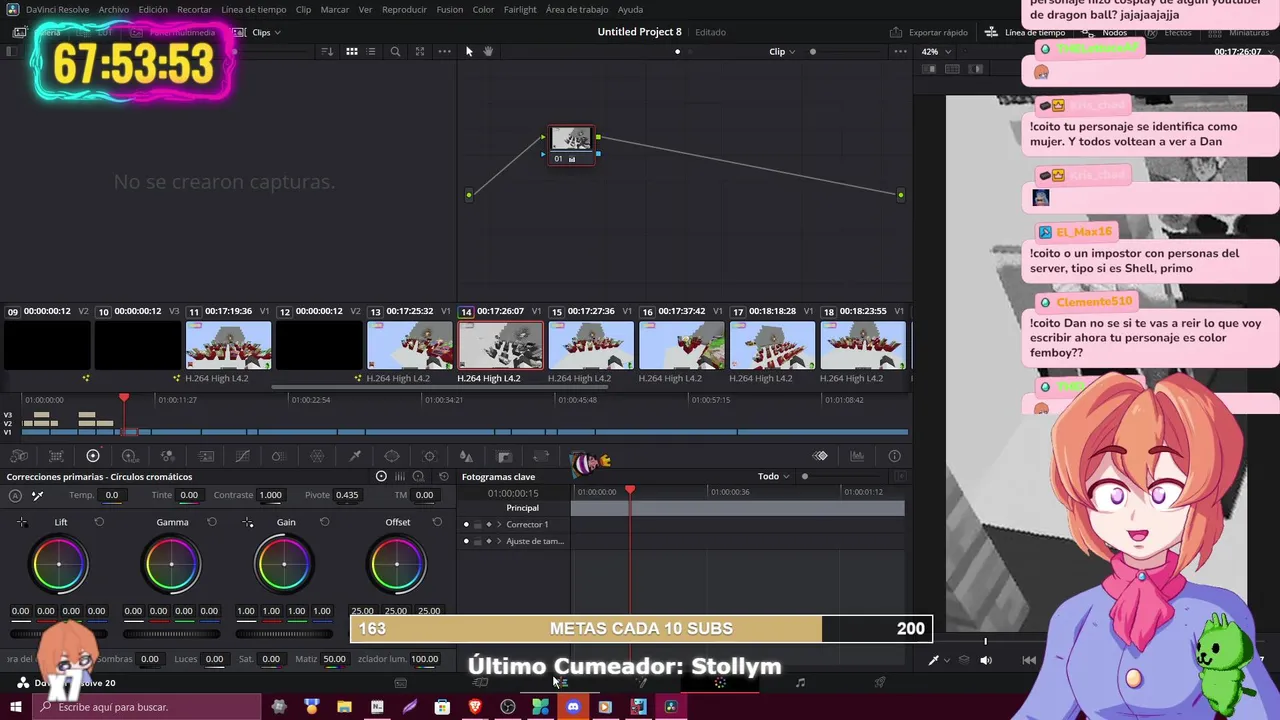Select clip 16 thumbnail in clip strip
The height and width of the screenshot is (720, 1280).
click(x=682, y=346)
